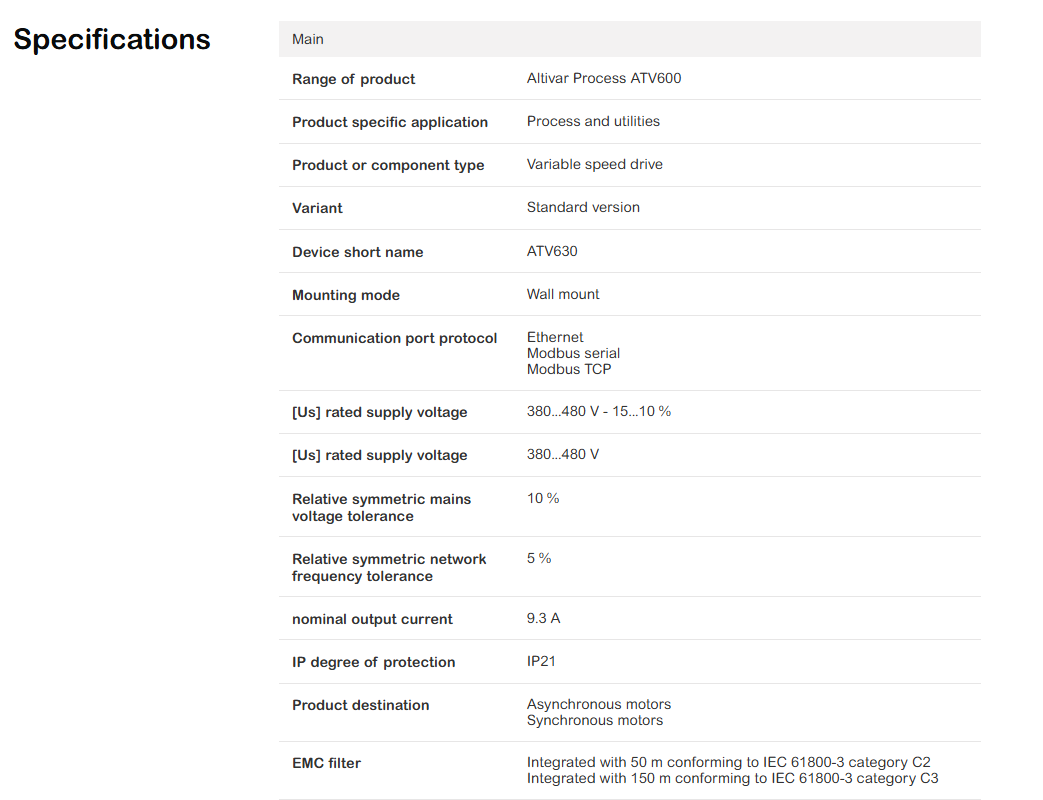Click the Range of product label
Screen dimensions: 1043x800
(353, 79)
